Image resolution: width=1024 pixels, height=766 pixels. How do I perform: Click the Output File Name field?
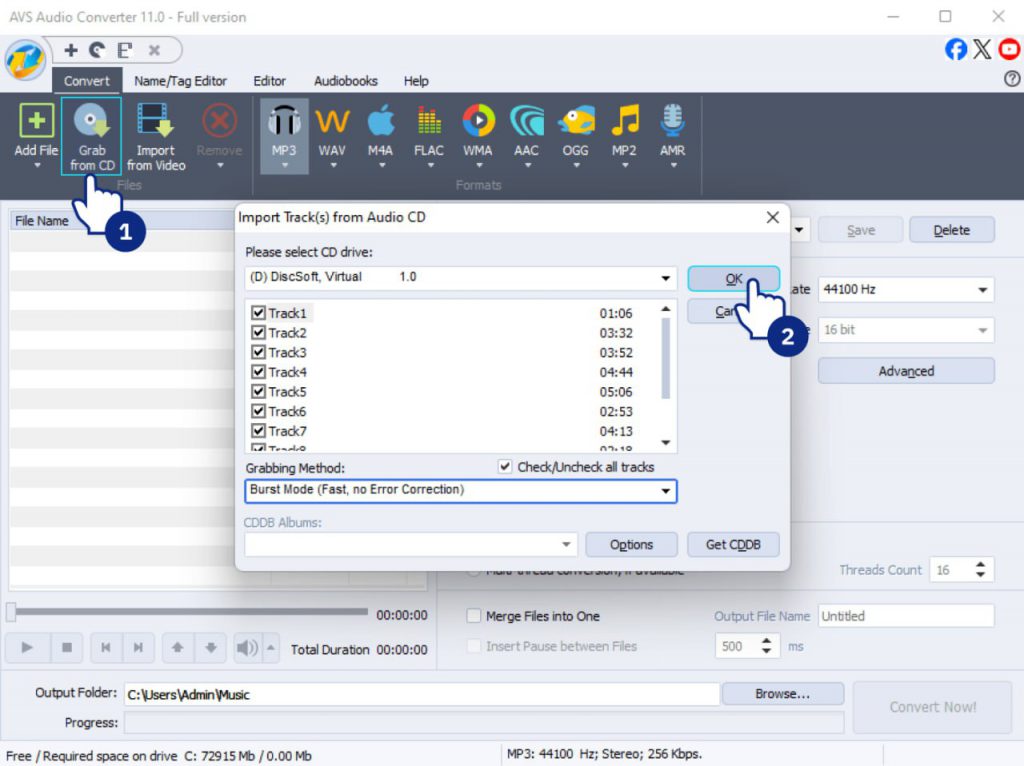coord(905,616)
